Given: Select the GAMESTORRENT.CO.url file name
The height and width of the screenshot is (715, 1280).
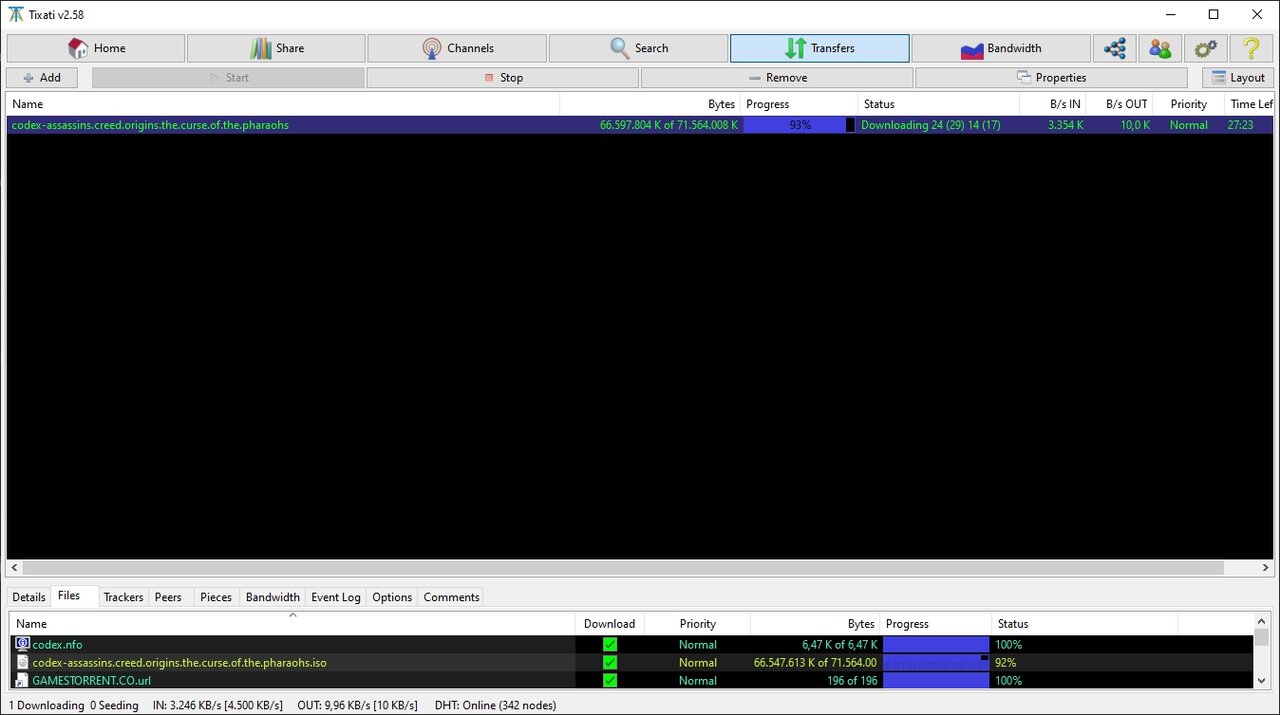Looking at the screenshot, I should tap(91, 681).
